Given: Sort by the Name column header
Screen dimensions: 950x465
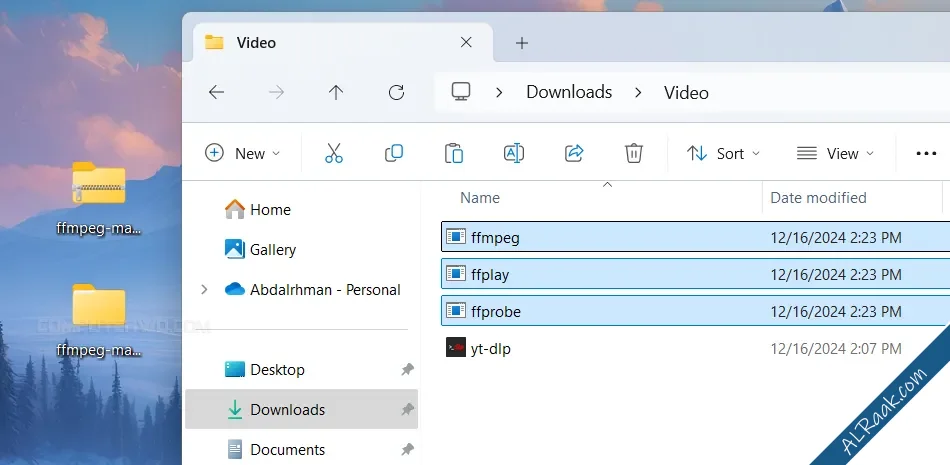Looking at the screenshot, I should 480,198.
